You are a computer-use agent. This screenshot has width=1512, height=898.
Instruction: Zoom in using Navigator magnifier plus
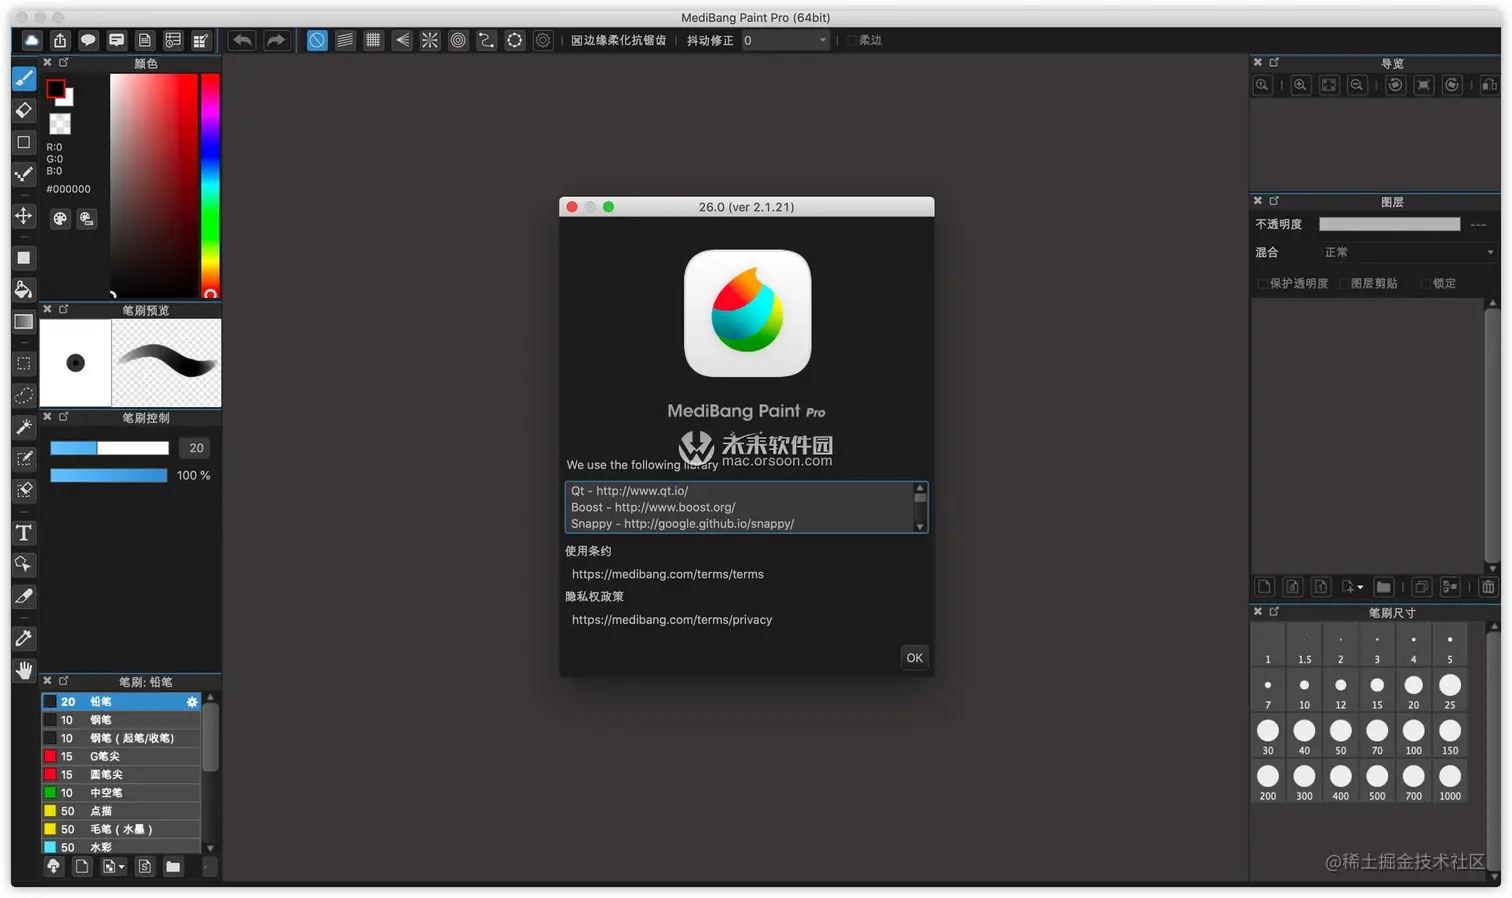pyautogui.click(x=1300, y=85)
